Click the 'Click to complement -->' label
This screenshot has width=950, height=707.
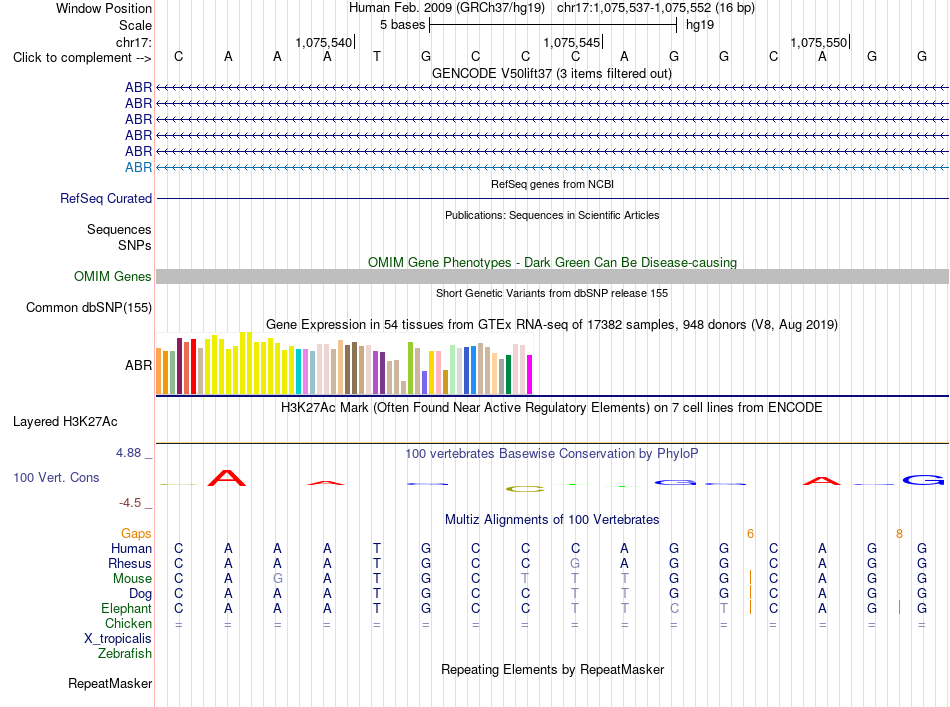click(82, 58)
